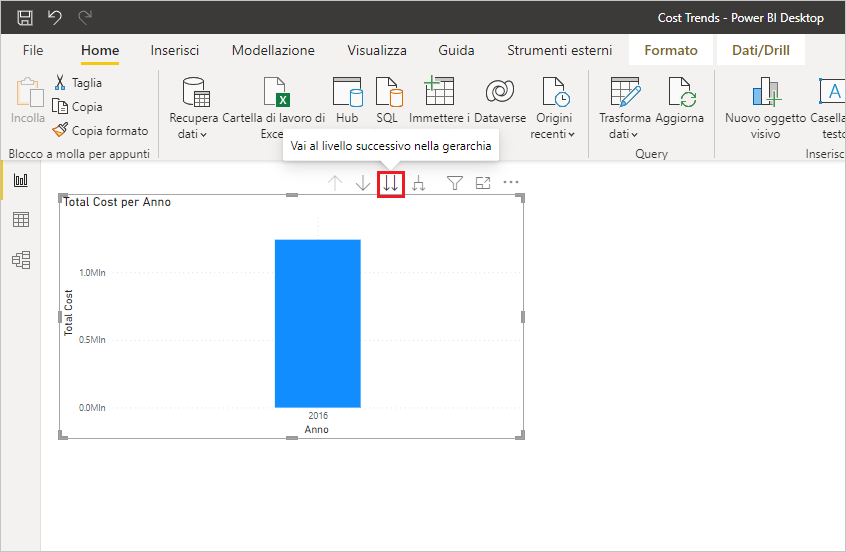Click the 2016 blue bar in the chart

318,323
